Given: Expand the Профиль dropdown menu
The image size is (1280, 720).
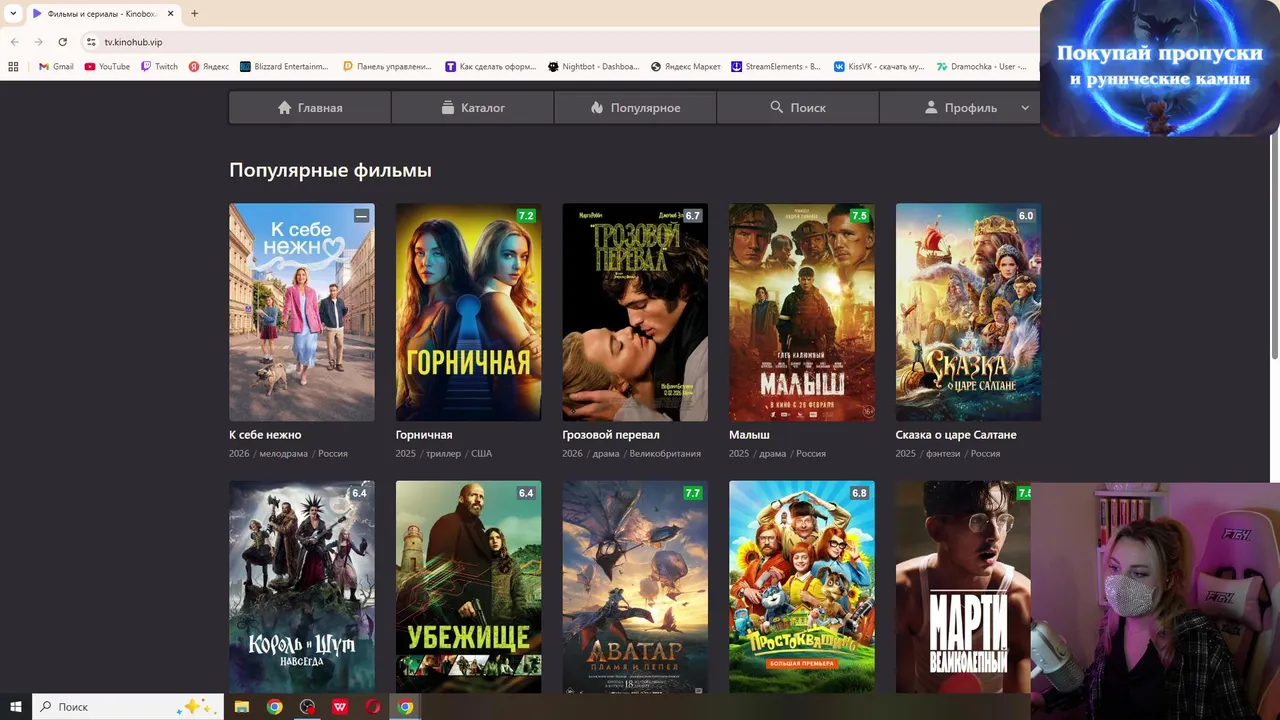Looking at the screenshot, I should tap(960, 108).
